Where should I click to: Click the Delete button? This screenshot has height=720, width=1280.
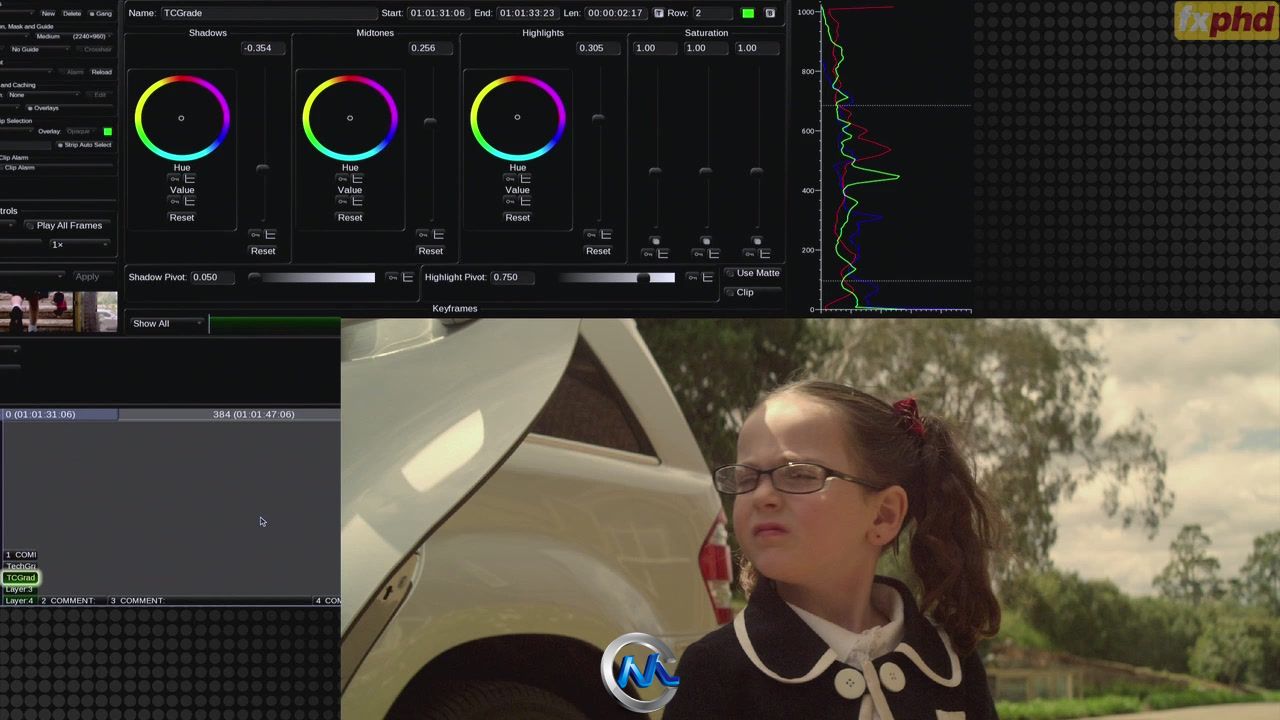72,13
